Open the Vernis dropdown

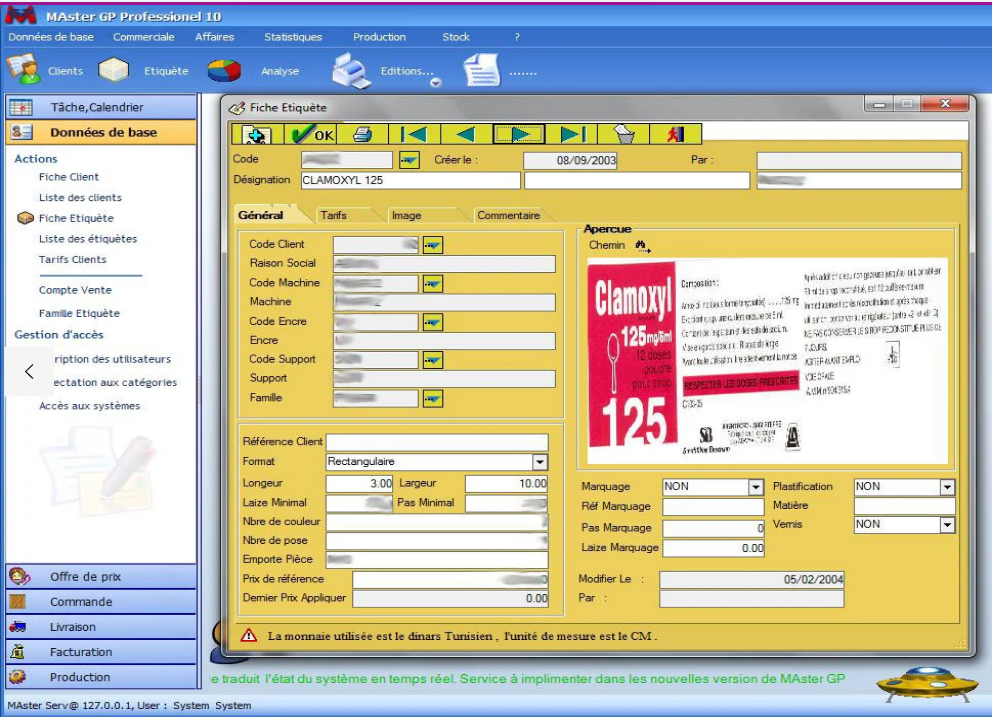click(x=947, y=525)
